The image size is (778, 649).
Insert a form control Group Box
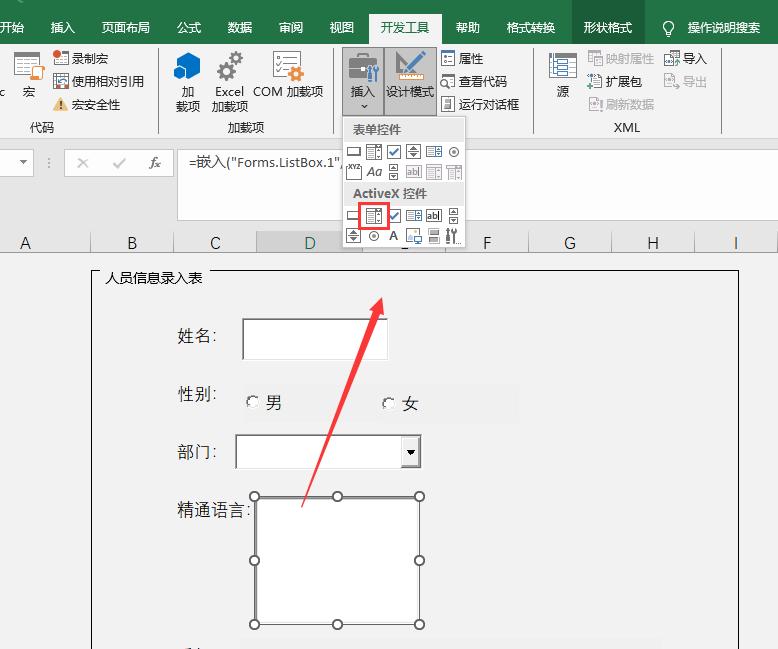[x=354, y=172]
